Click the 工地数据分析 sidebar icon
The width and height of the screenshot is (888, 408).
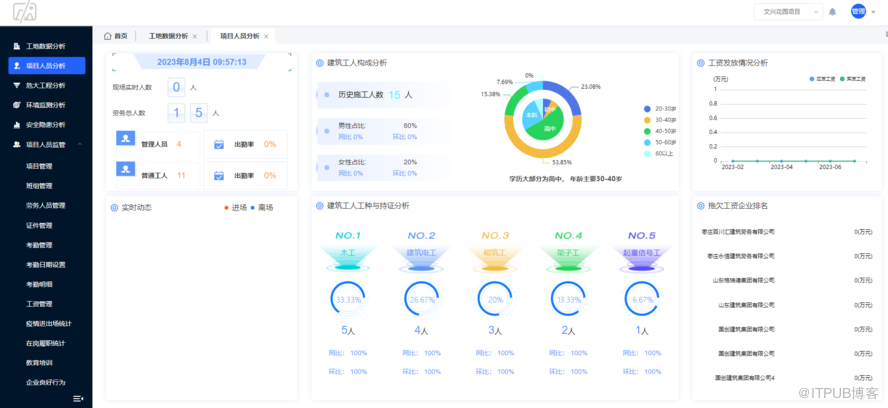[16, 46]
